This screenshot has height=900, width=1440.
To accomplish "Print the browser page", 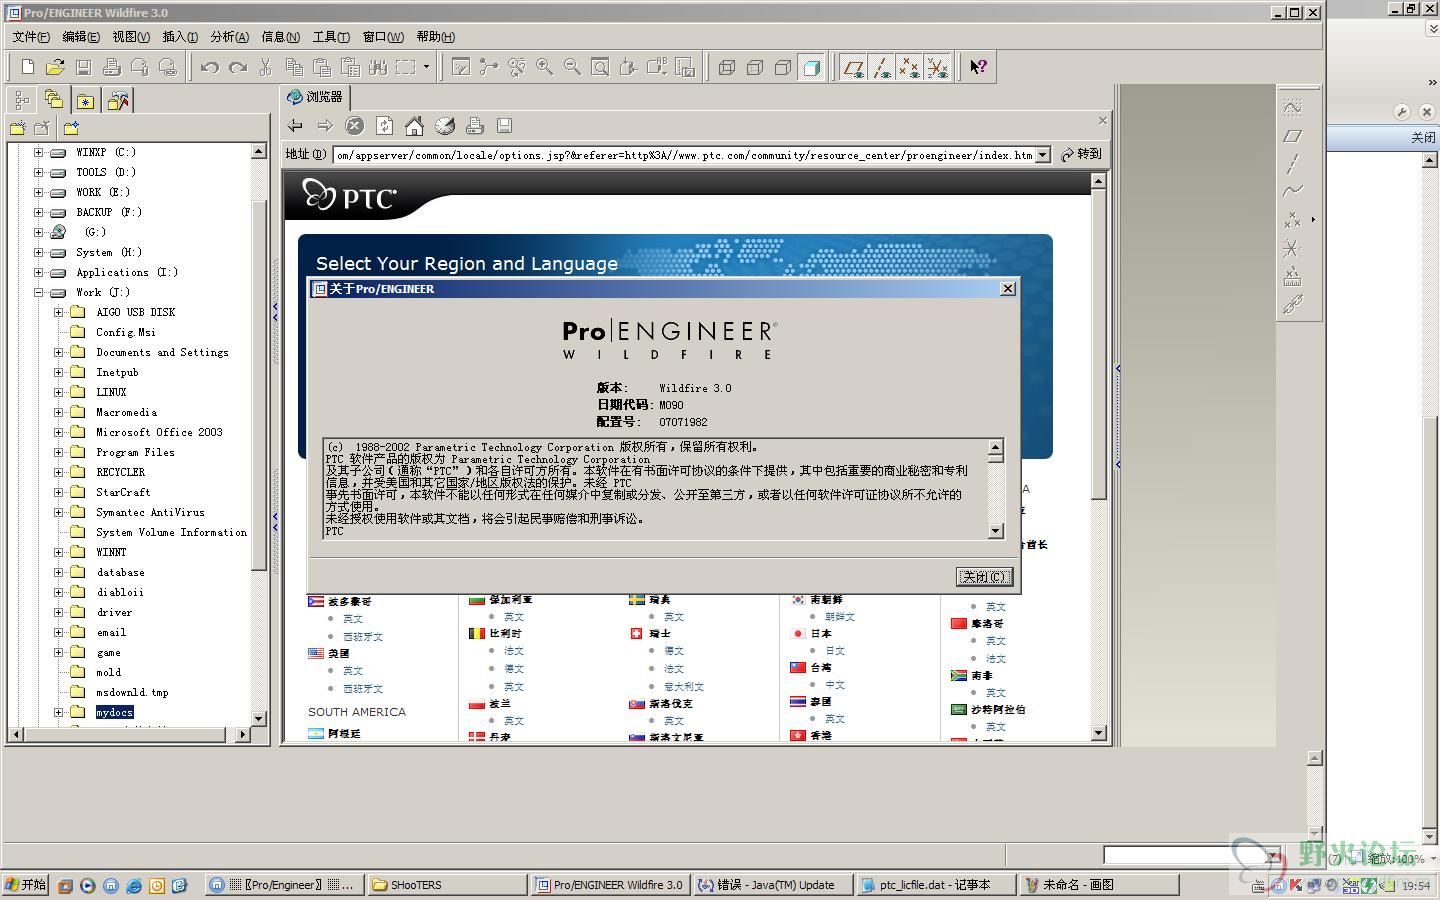I will click(475, 125).
